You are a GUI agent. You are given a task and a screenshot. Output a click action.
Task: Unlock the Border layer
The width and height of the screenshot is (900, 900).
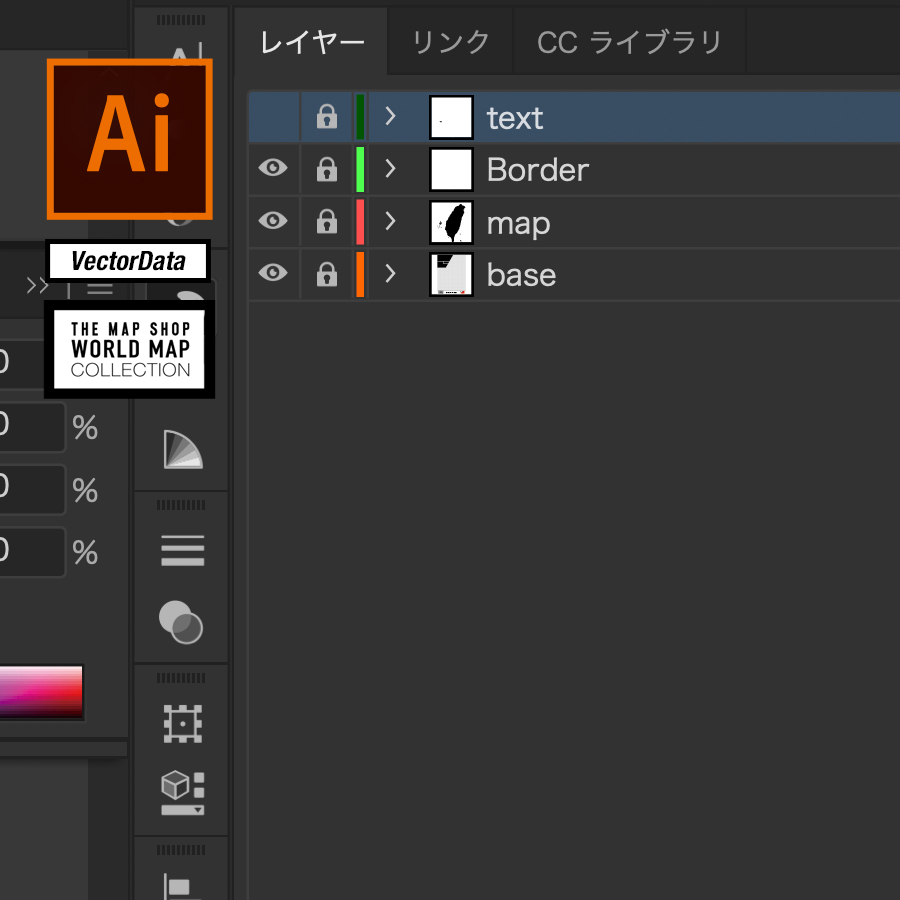click(327, 169)
